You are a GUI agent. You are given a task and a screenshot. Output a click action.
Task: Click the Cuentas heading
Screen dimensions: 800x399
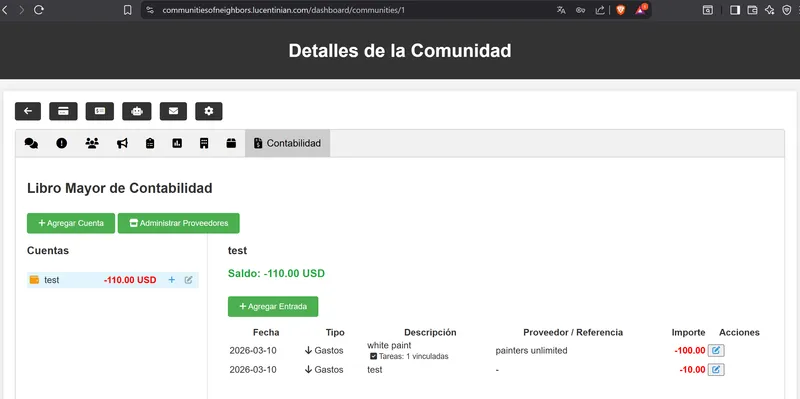pos(48,251)
